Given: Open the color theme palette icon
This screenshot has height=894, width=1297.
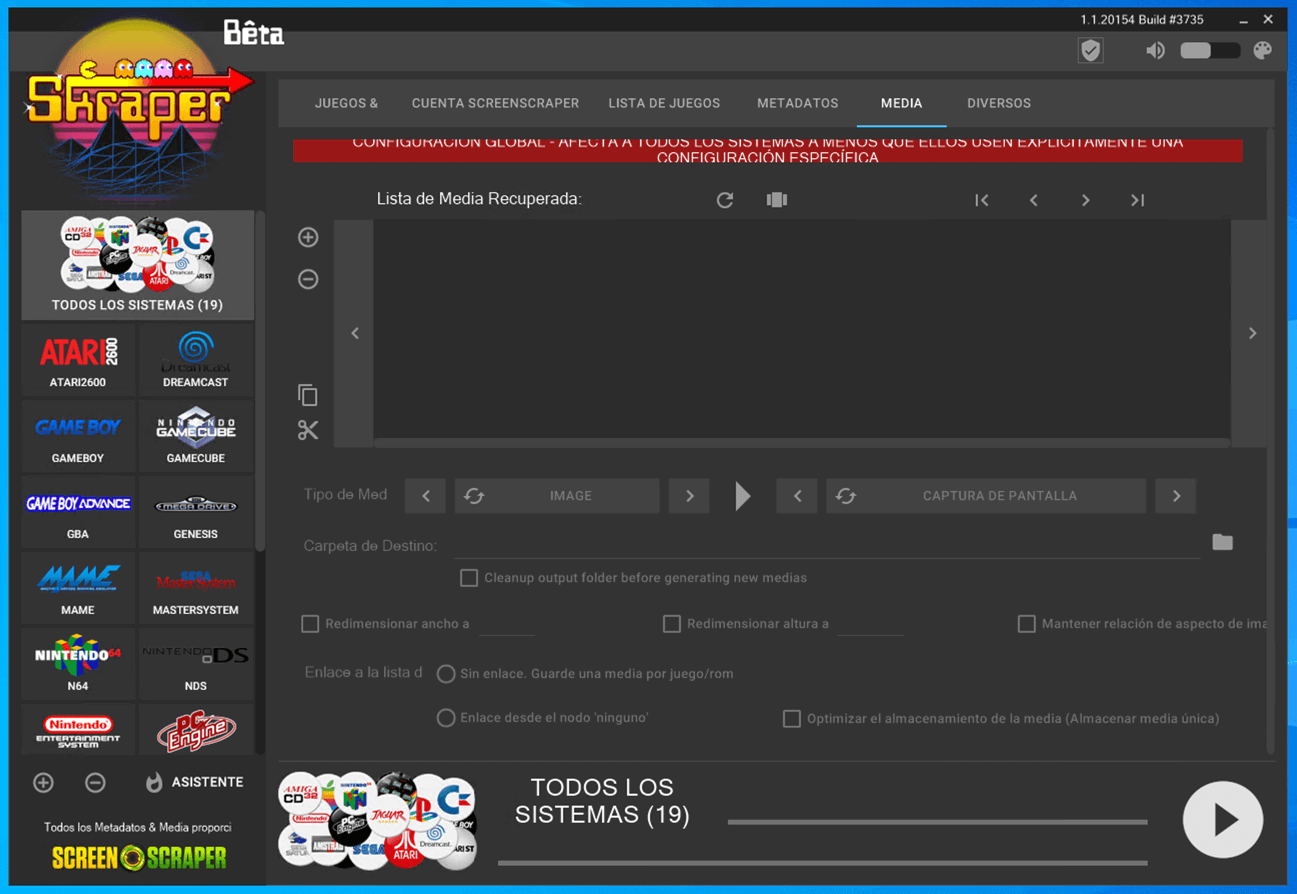Looking at the screenshot, I should [1262, 51].
